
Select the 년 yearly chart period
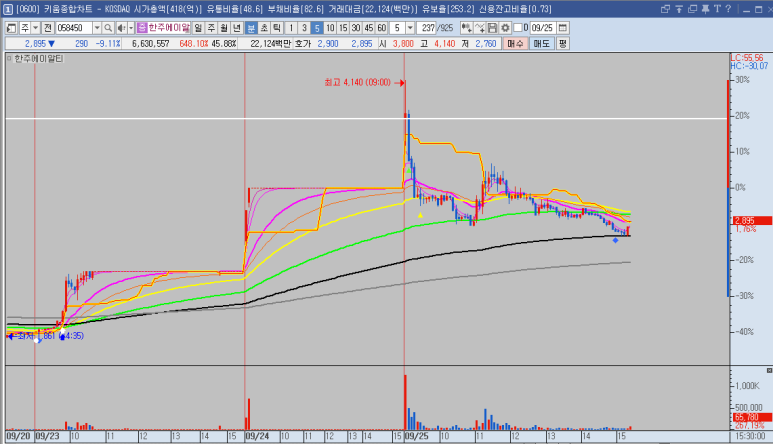click(x=237, y=28)
